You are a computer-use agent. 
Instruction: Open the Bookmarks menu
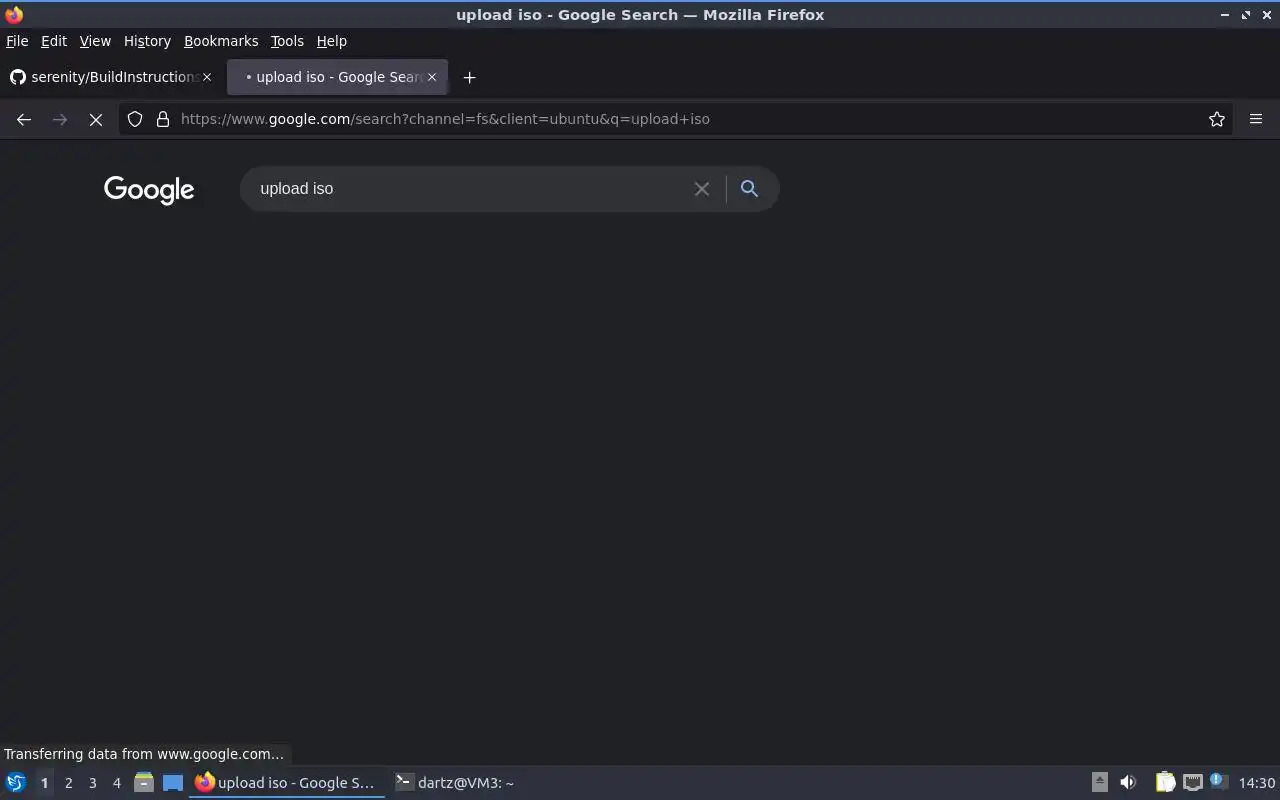(x=221, y=41)
